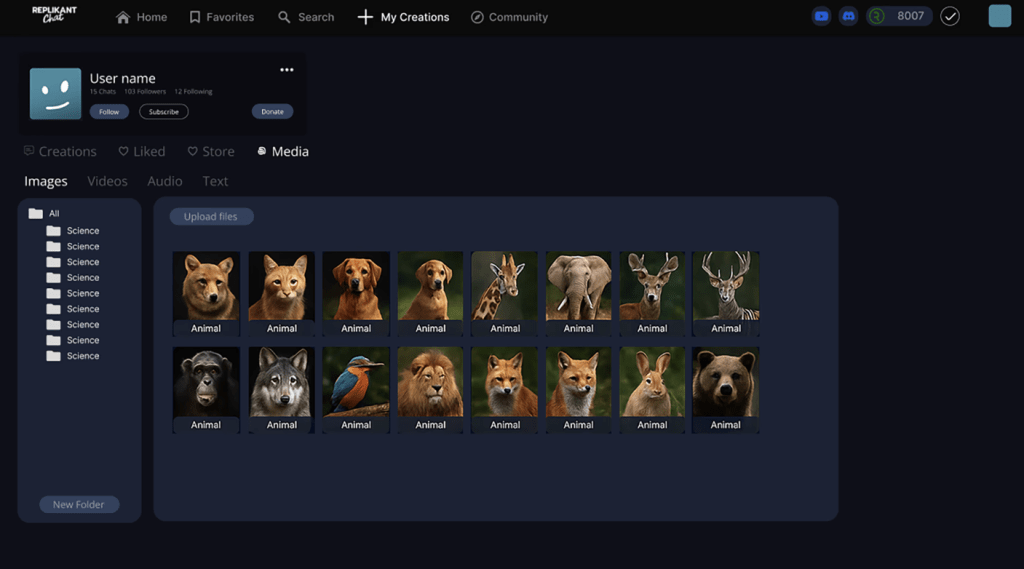This screenshot has width=1024, height=569.
Task: Open the Community page
Action: point(509,17)
